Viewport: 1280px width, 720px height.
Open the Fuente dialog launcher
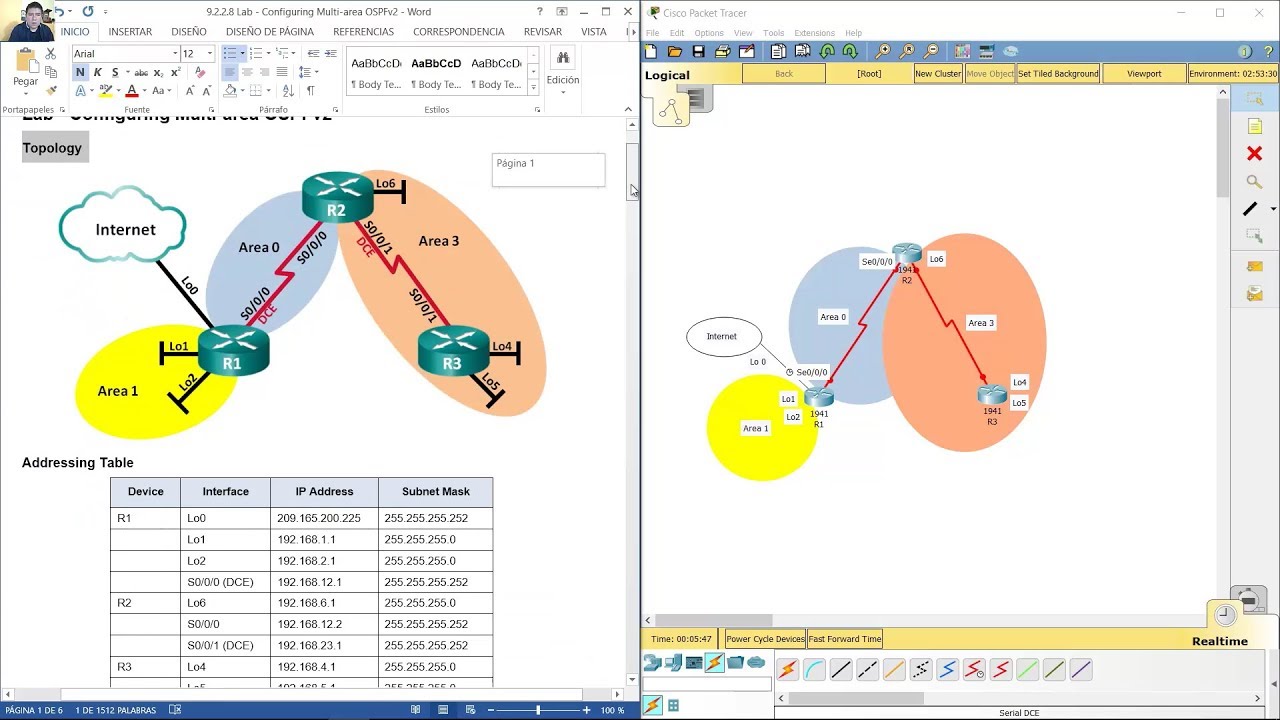pyautogui.click(x=212, y=110)
